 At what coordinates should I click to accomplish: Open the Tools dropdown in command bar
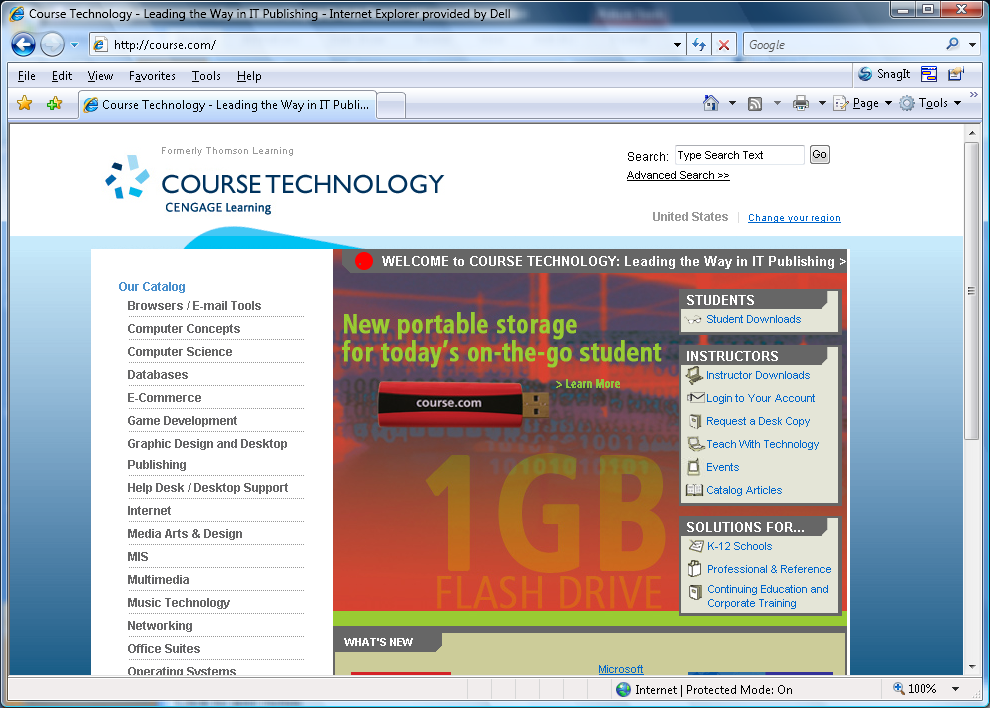click(x=931, y=103)
